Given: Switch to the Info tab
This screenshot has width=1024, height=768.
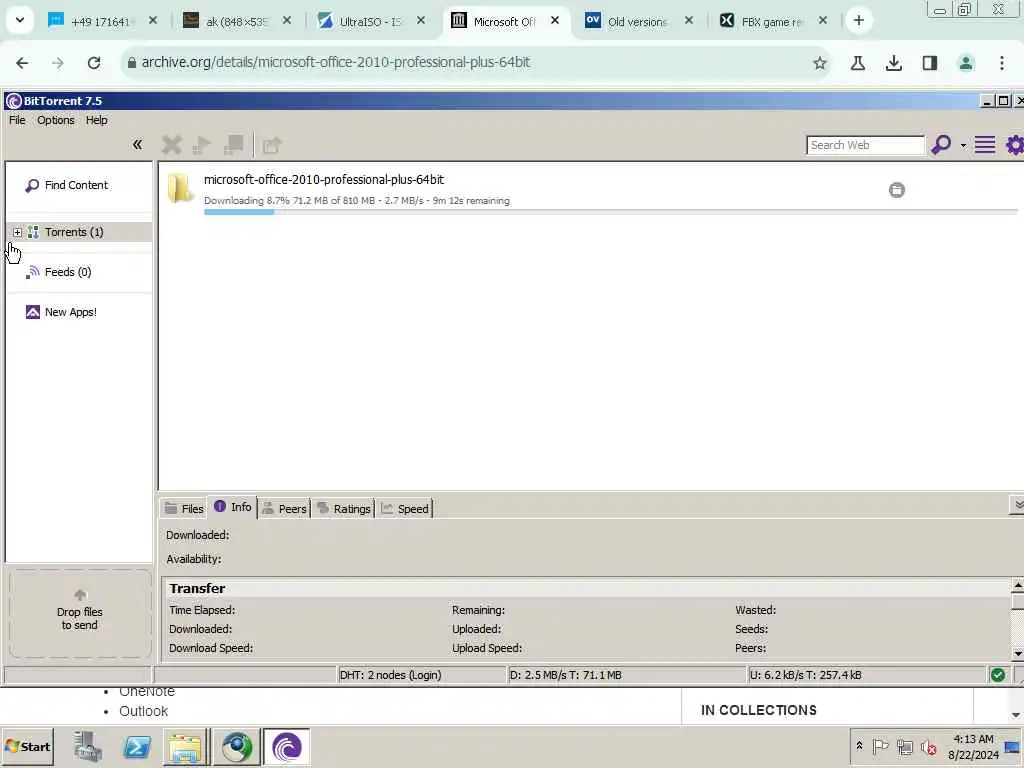Looking at the screenshot, I should [x=232, y=507].
